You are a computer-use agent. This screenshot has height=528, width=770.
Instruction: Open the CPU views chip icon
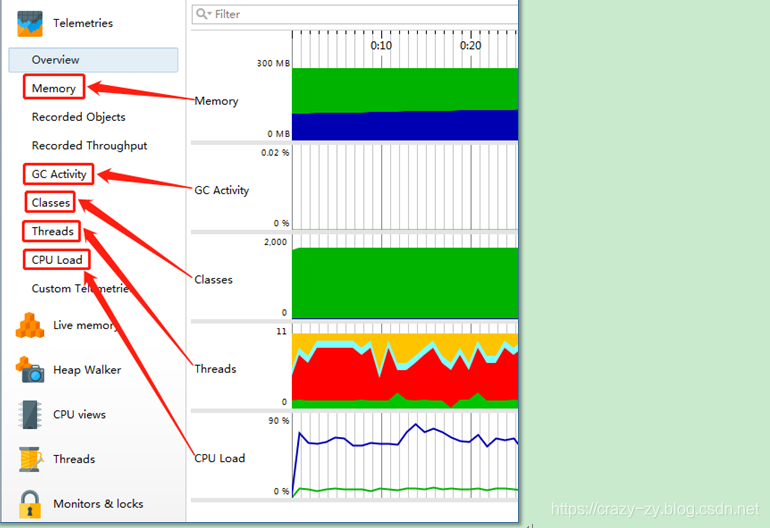click(x=30, y=415)
